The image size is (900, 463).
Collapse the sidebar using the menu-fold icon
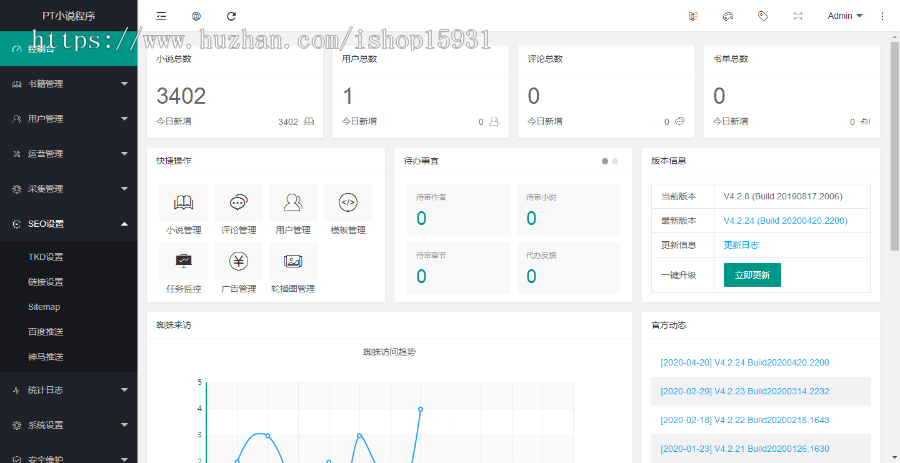[162, 16]
